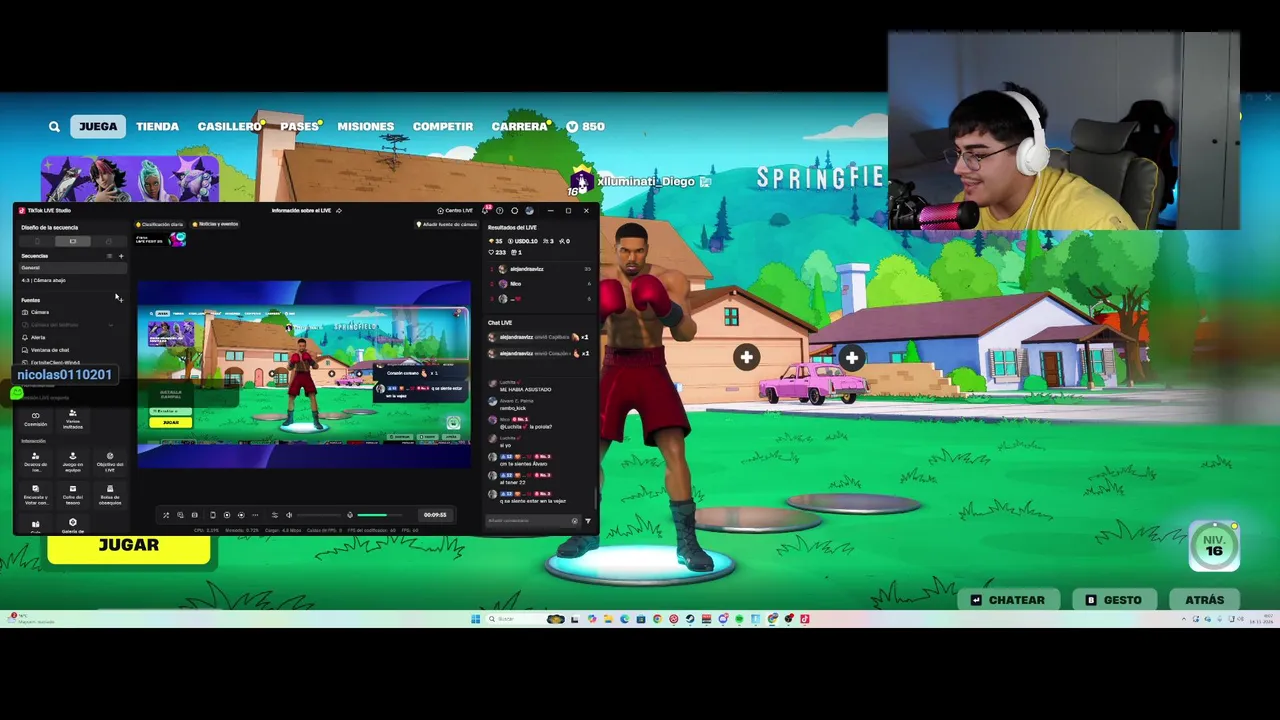
Task: Open the Juego en equipo tool
Action: tap(73, 462)
